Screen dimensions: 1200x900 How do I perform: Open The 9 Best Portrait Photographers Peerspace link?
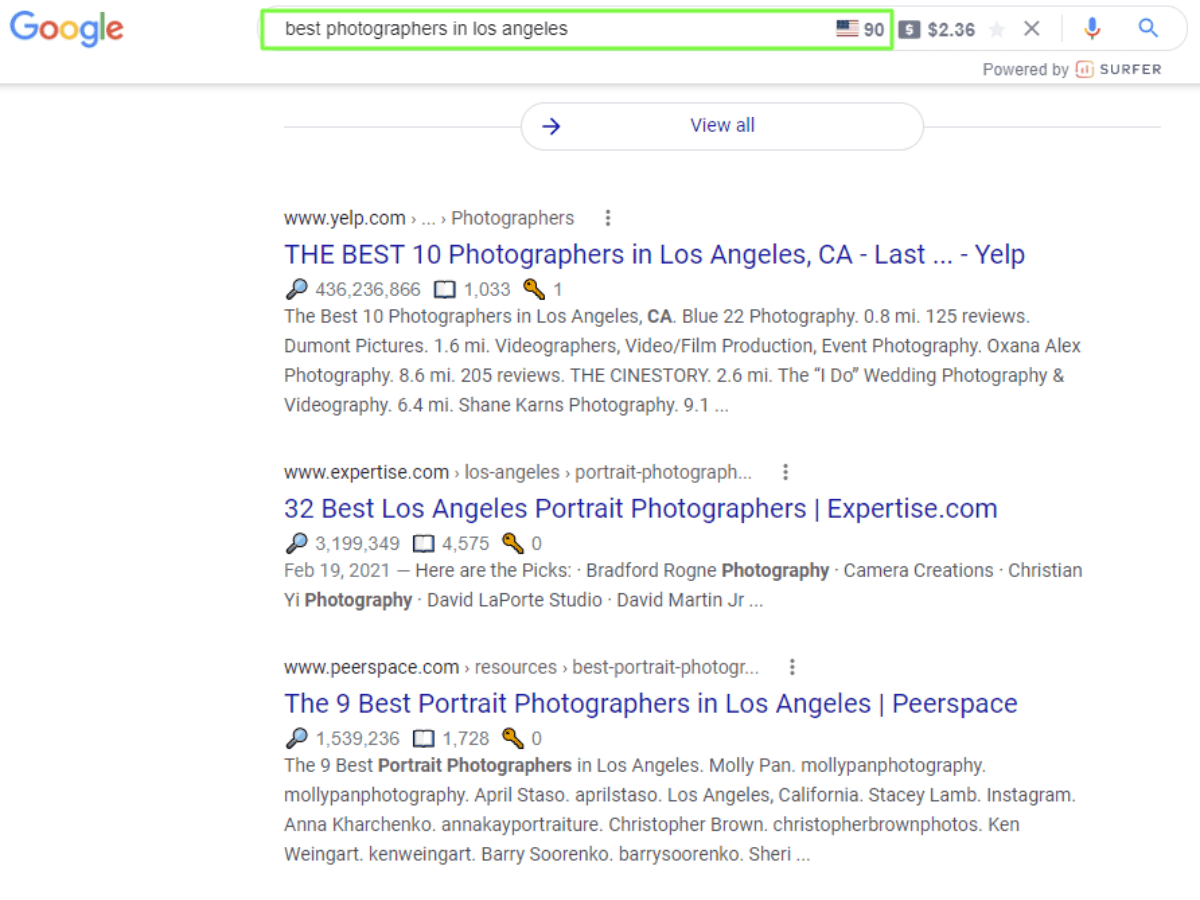coord(651,703)
